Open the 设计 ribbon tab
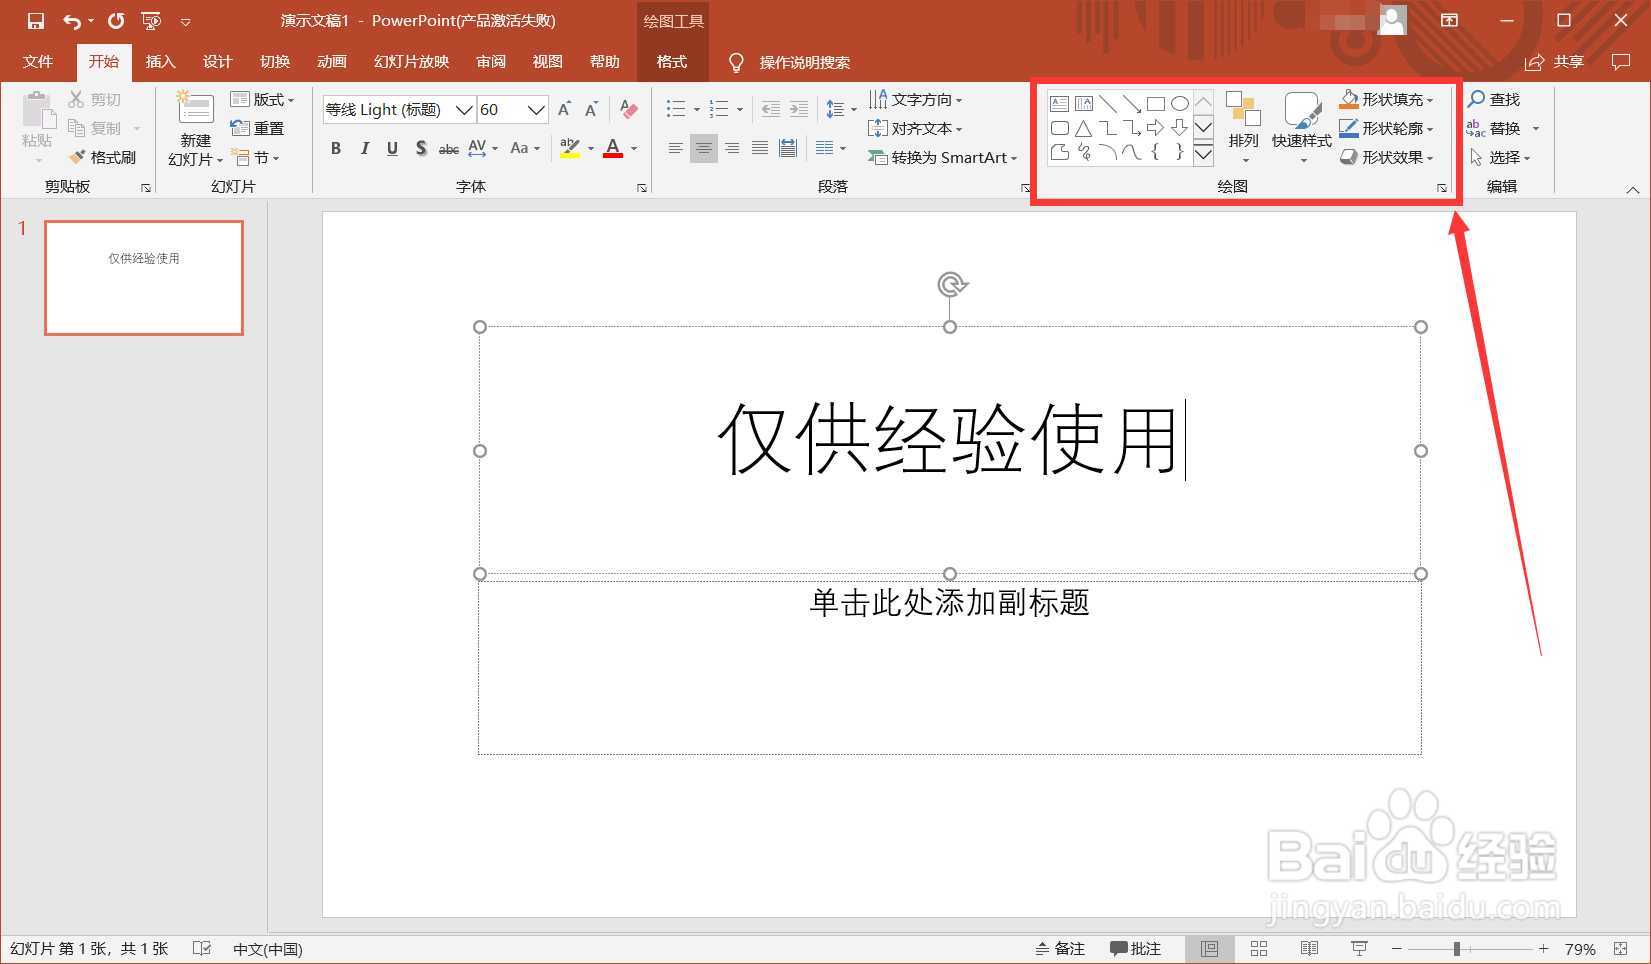 pyautogui.click(x=217, y=62)
